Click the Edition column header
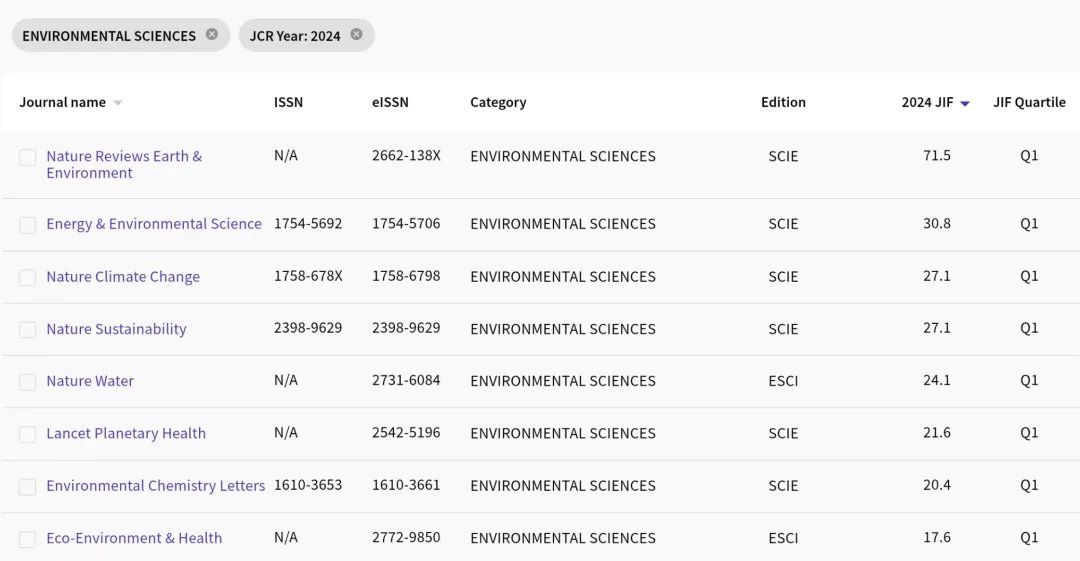The height and width of the screenshot is (561, 1080). (783, 102)
